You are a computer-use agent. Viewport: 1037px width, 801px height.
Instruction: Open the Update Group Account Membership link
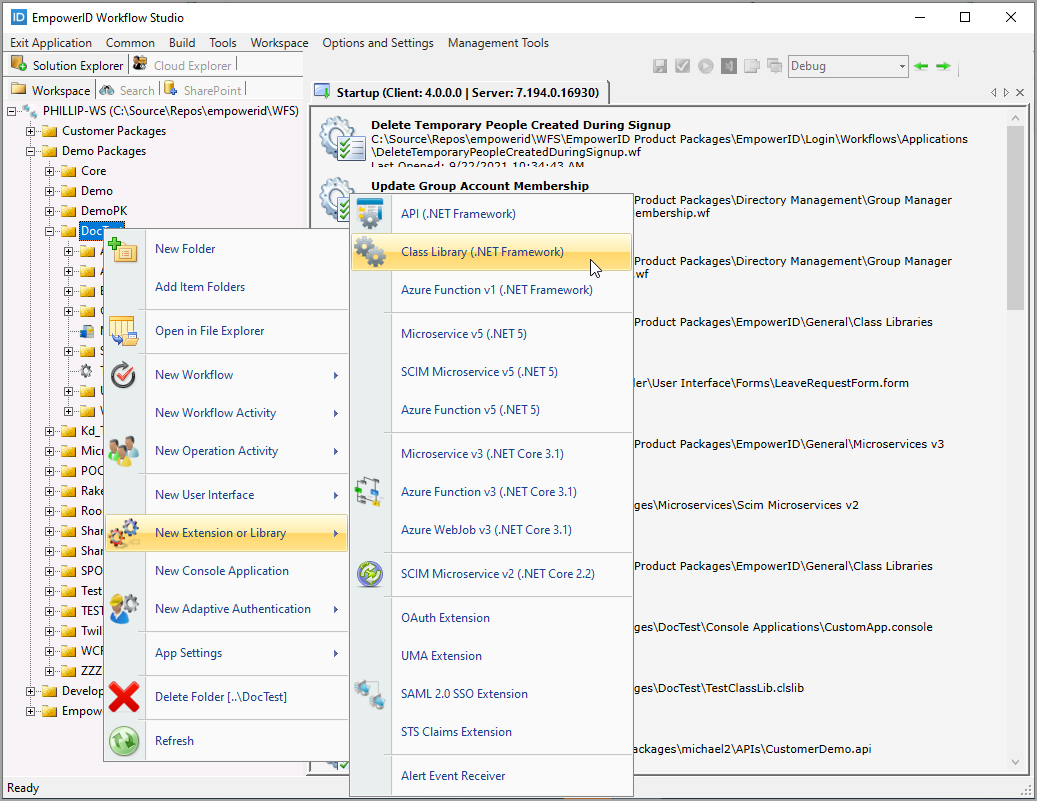coord(479,185)
